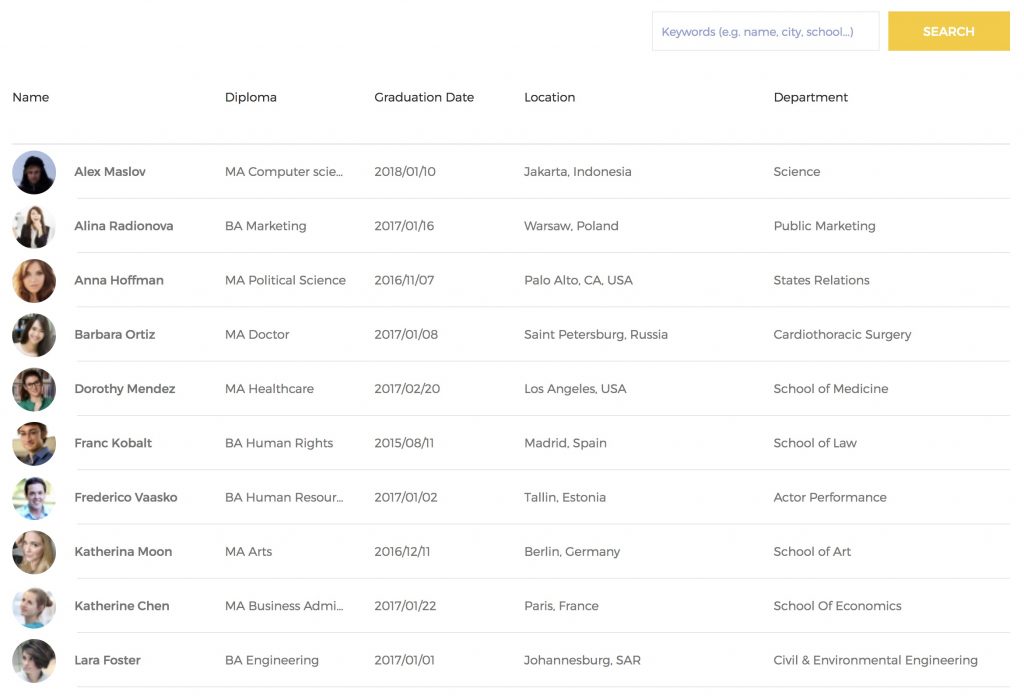Image resolution: width=1024 pixels, height=696 pixels.
Task: Click the MA Healthcare diploma cell
Action: click(x=269, y=388)
